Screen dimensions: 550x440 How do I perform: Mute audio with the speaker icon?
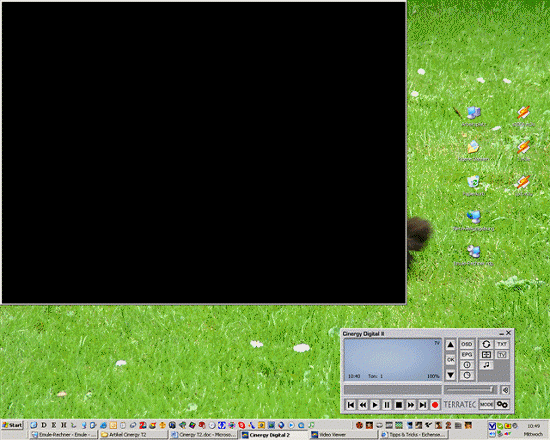coord(505,390)
